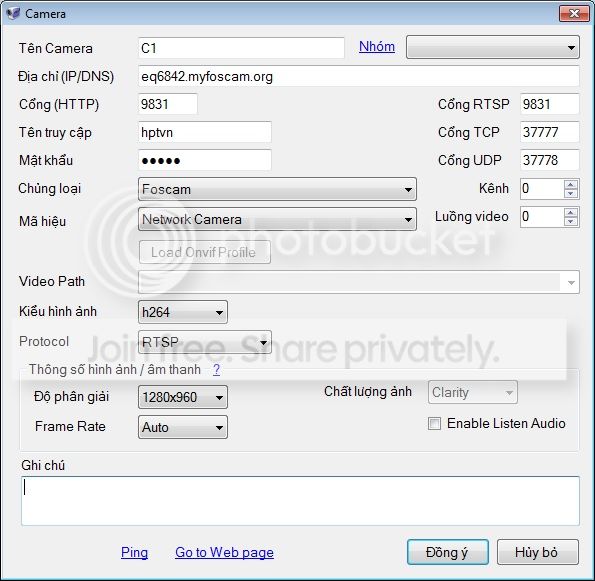Increase the Kênh value with up arrow
Viewport: 595px width, 581px height.
(x=571, y=184)
